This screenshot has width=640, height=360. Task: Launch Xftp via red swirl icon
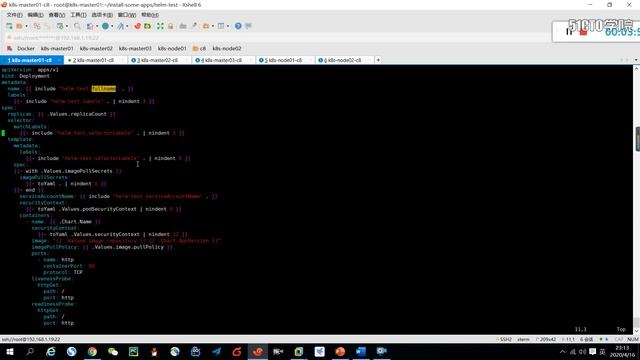pos(138,26)
